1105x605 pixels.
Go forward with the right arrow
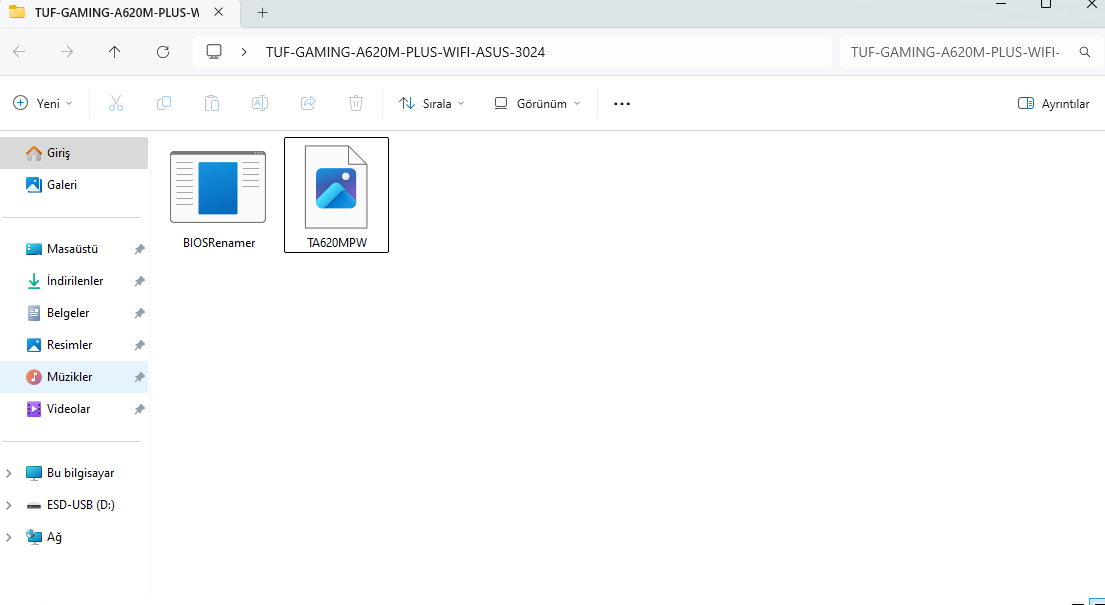click(67, 52)
